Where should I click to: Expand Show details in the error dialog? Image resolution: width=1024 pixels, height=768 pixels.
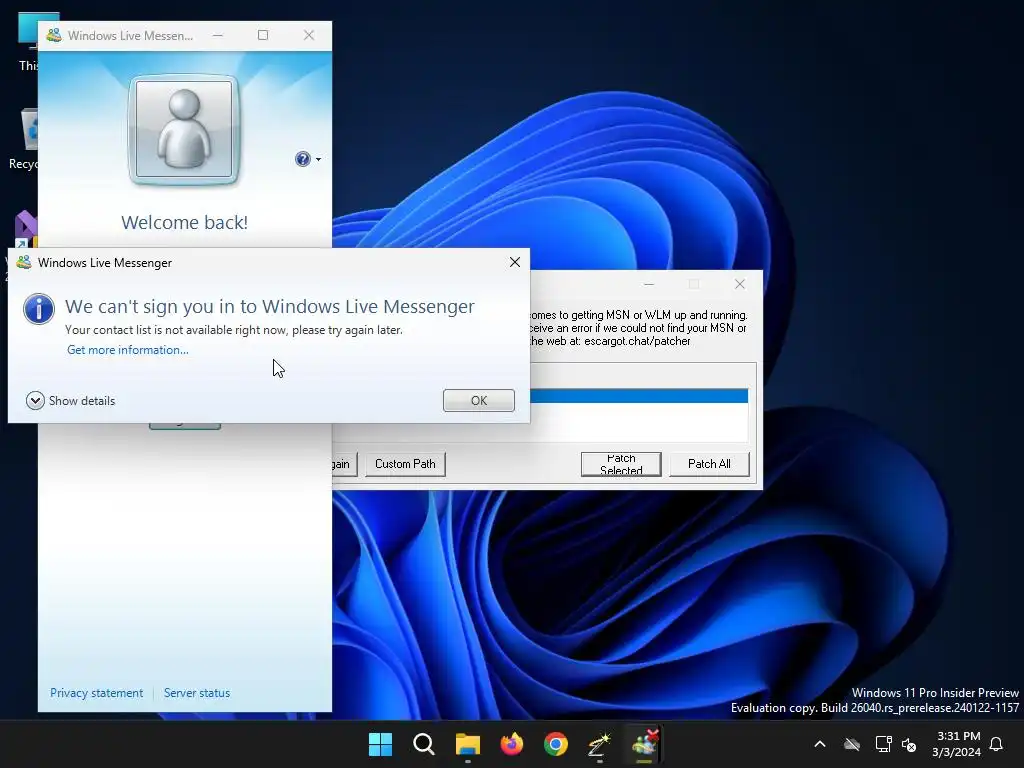point(71,400)
